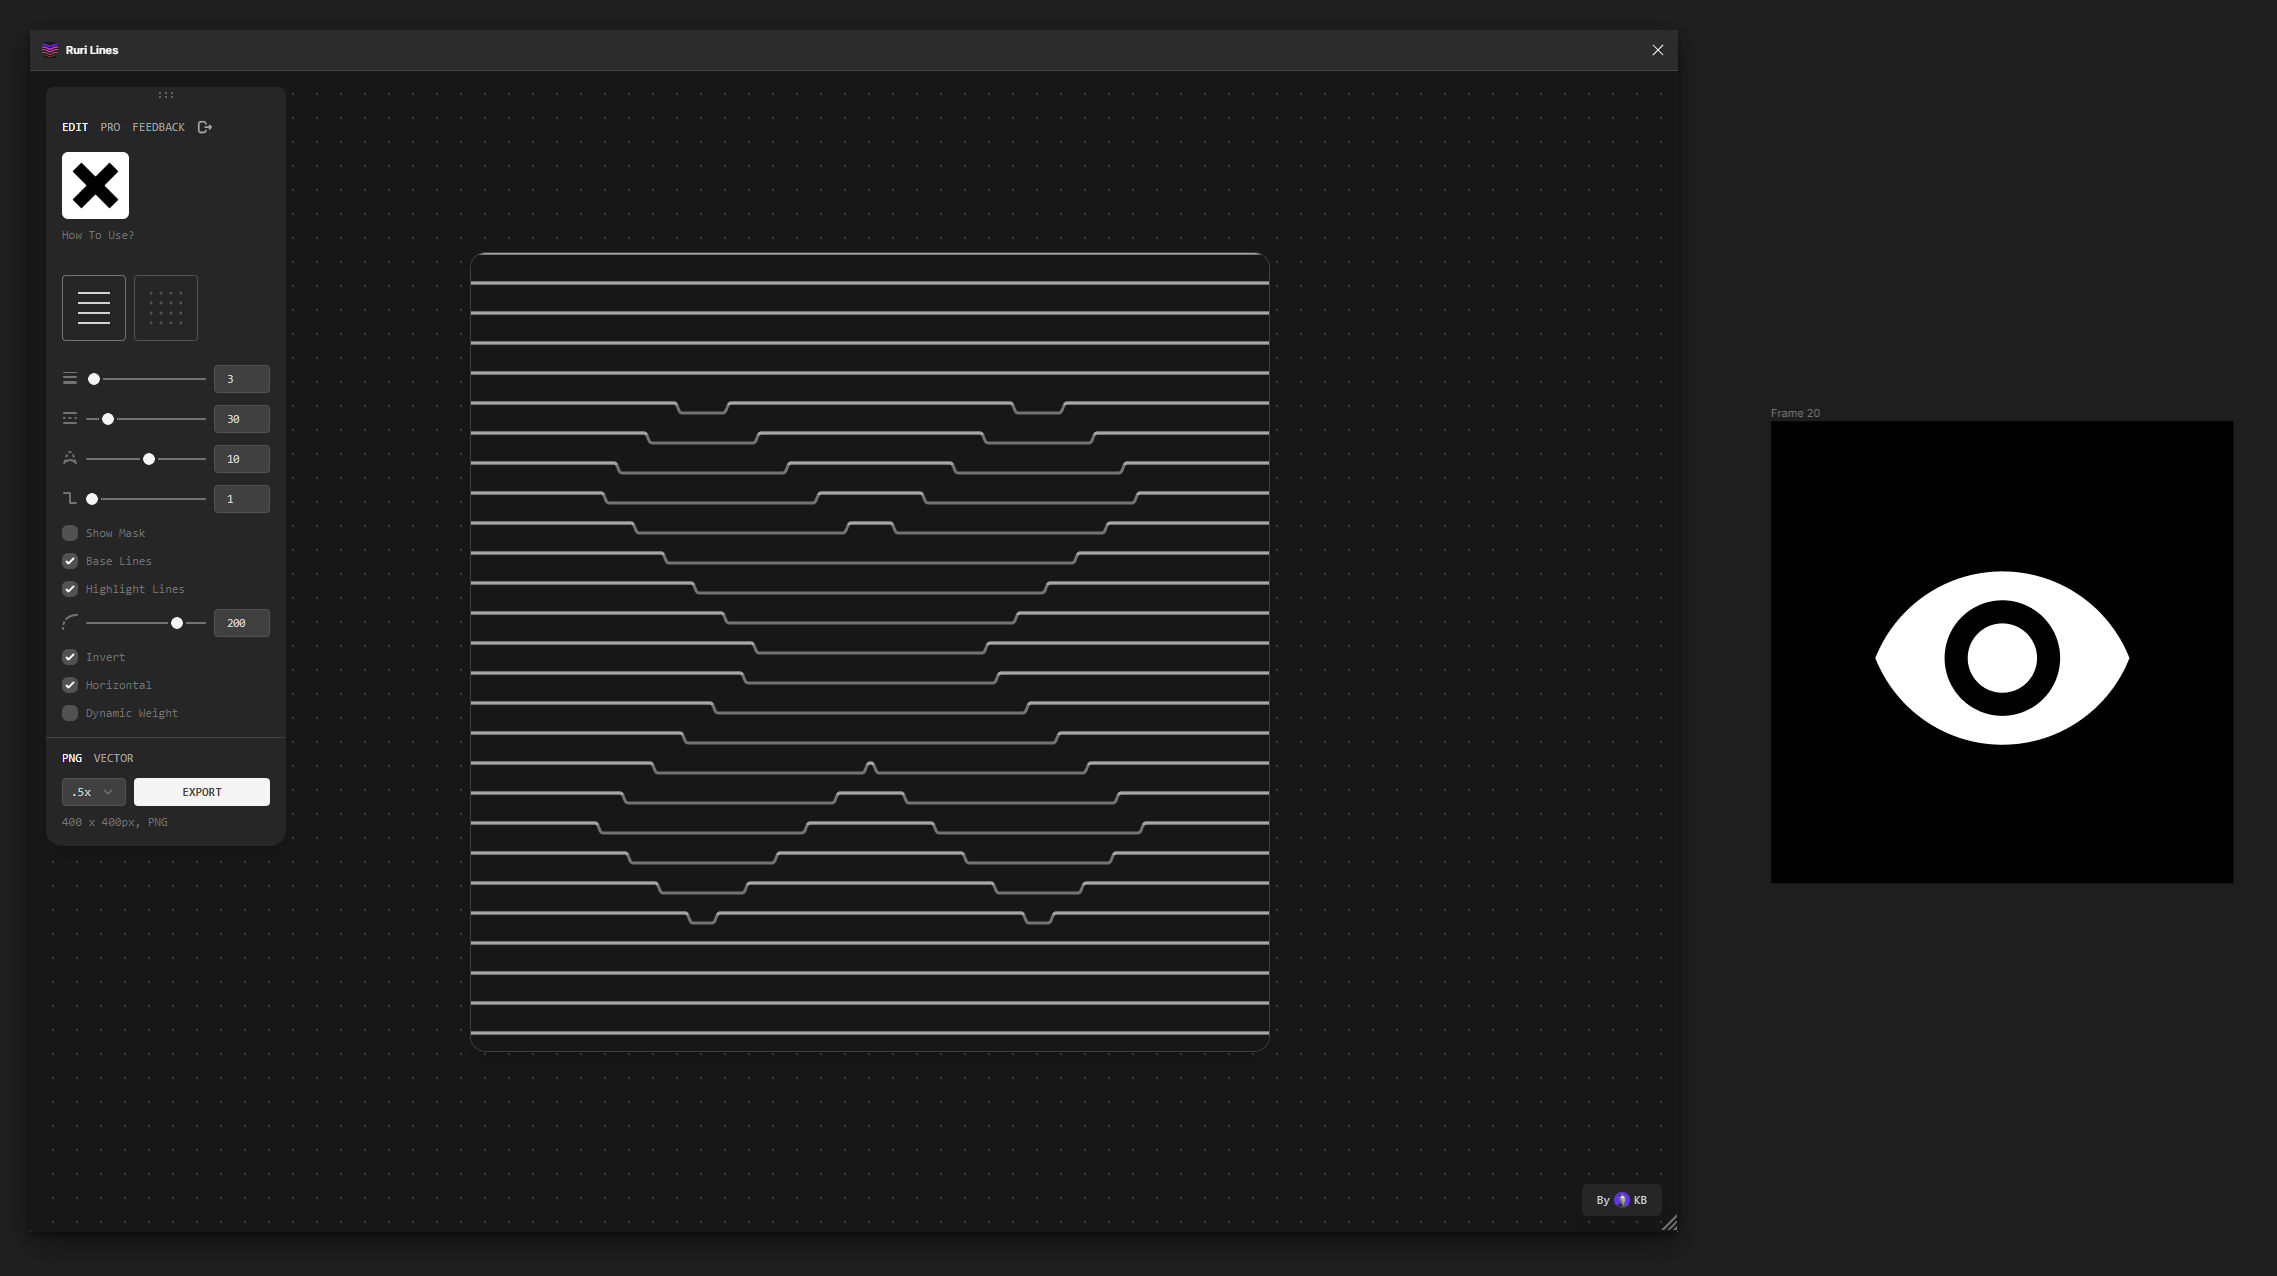Image resolution: width=2277 pixels, height=1276 pixels.
Task: Click the step icon beside value 1
Action: point(70,498)
